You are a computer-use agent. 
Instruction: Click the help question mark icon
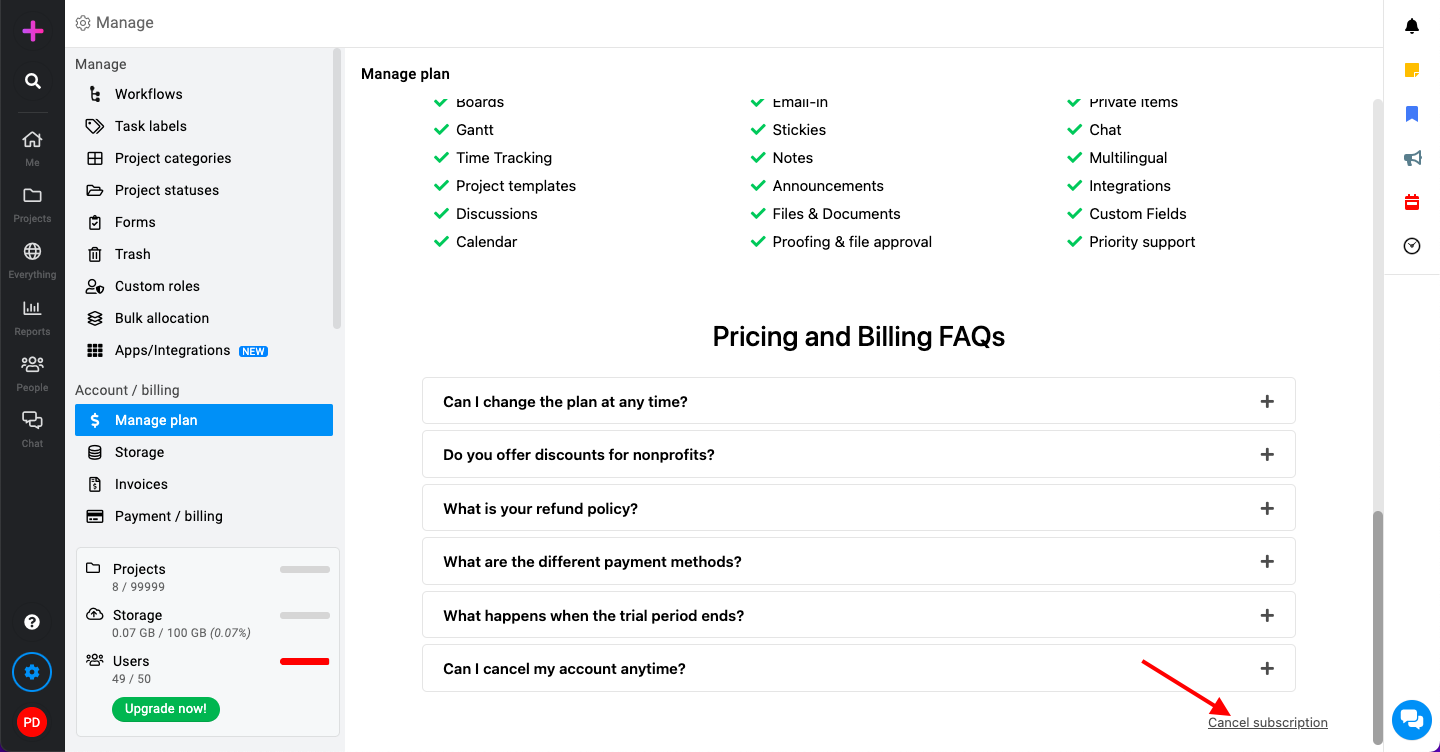(32, 622)
